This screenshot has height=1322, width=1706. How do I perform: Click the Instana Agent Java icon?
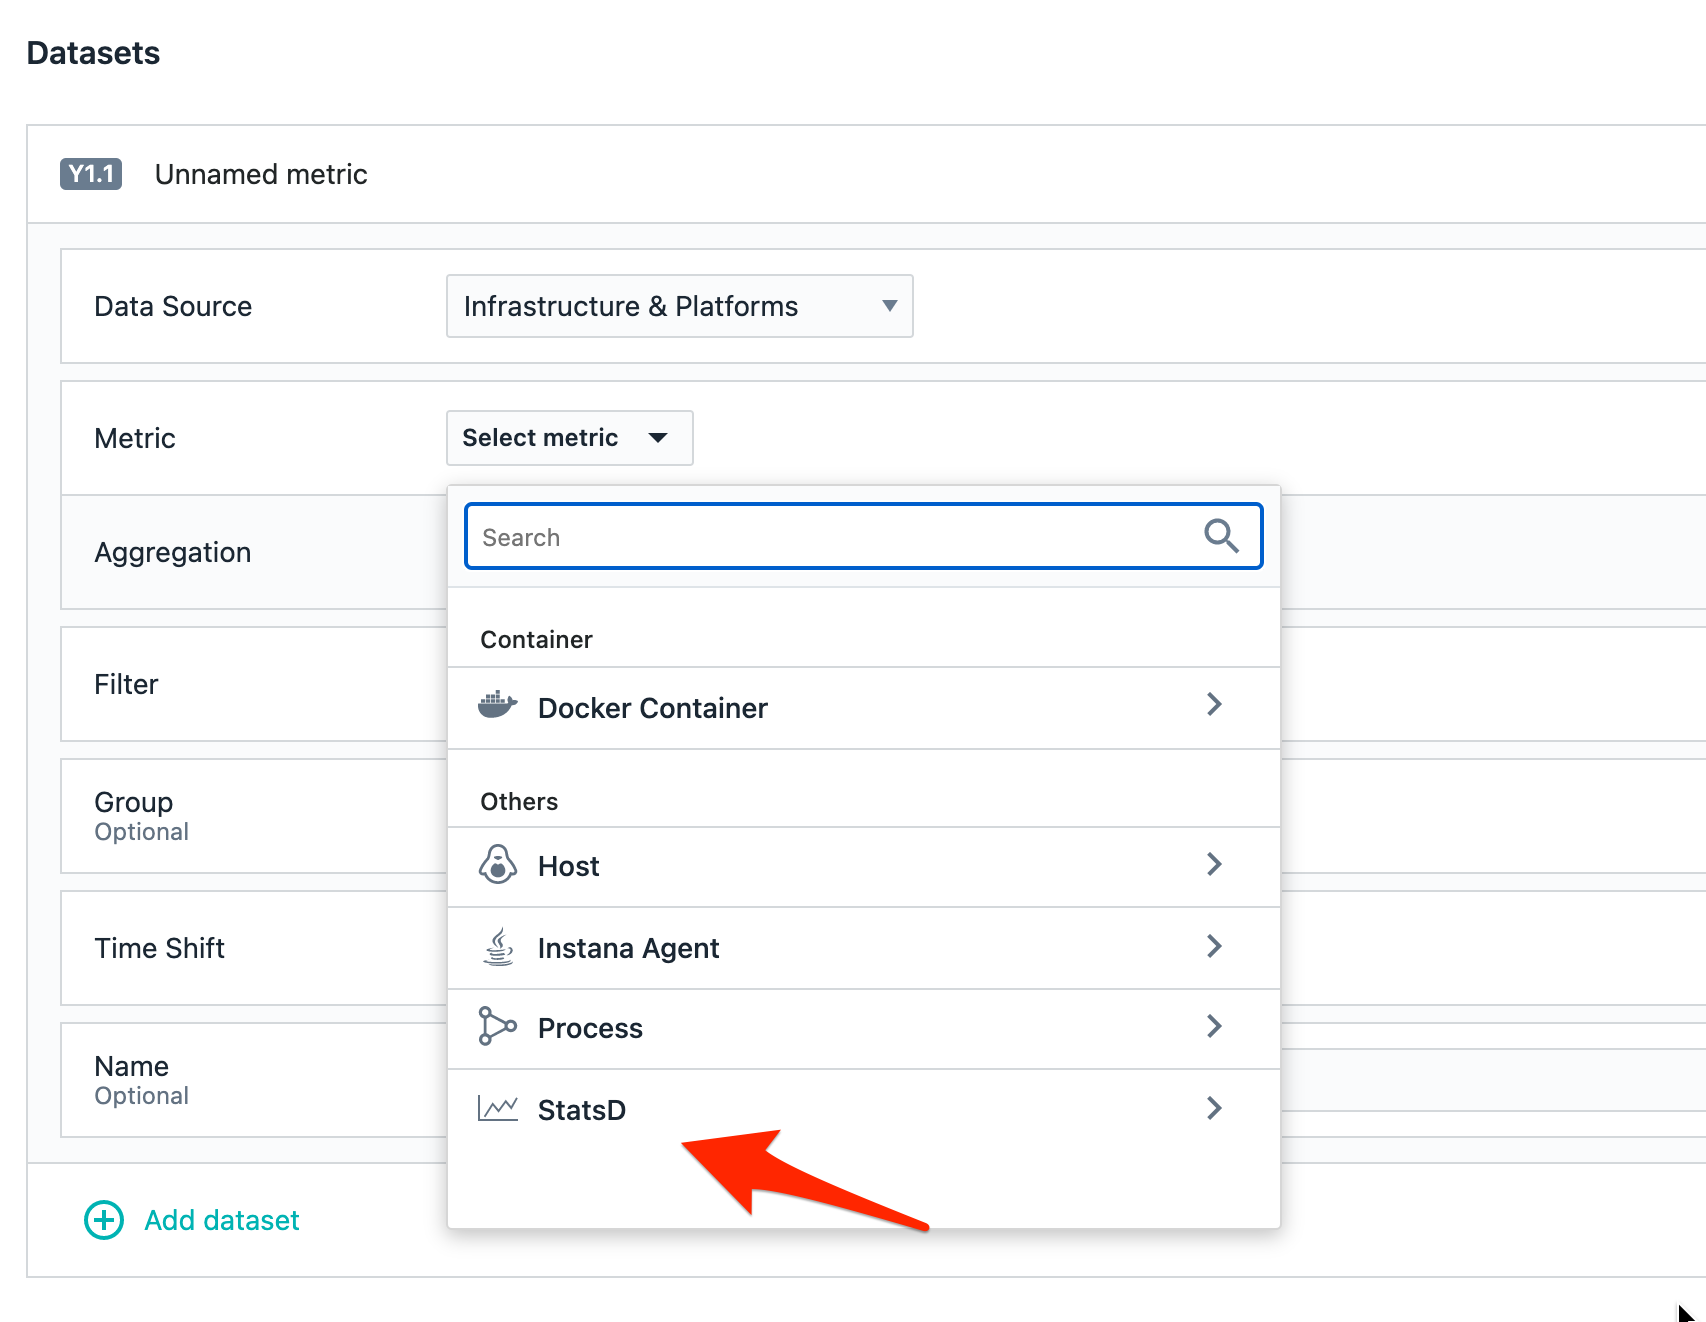click(498, 947)
